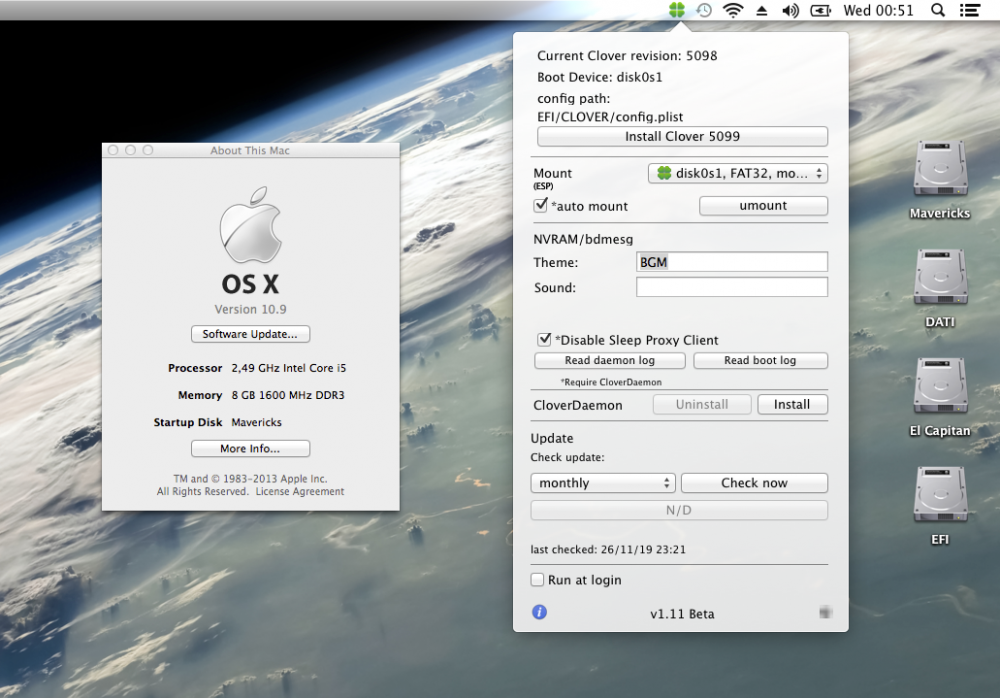Click CloverDaemon Uninstall button

(702, 405)
